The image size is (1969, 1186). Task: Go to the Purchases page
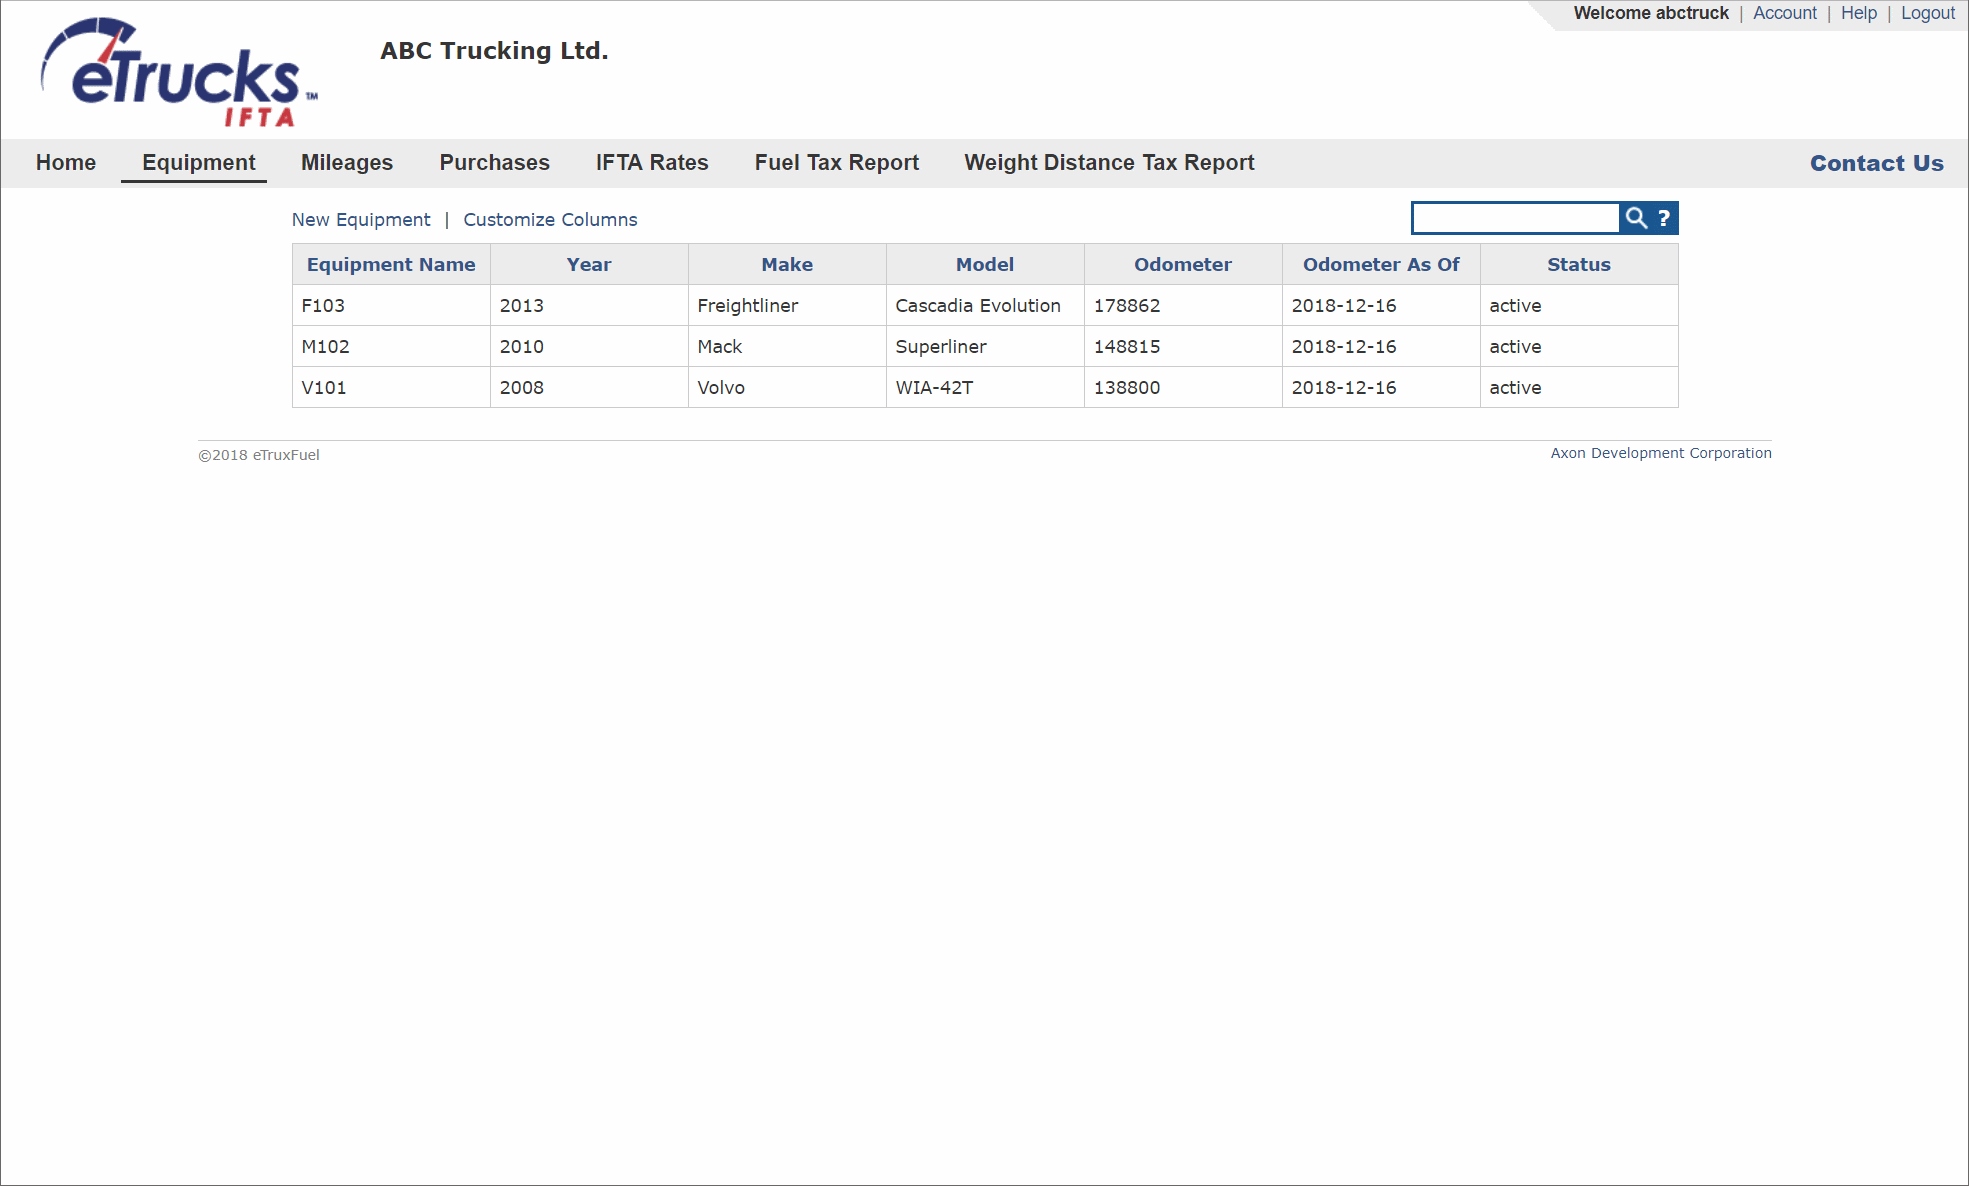pyautogui.click(x=494, y=163)
